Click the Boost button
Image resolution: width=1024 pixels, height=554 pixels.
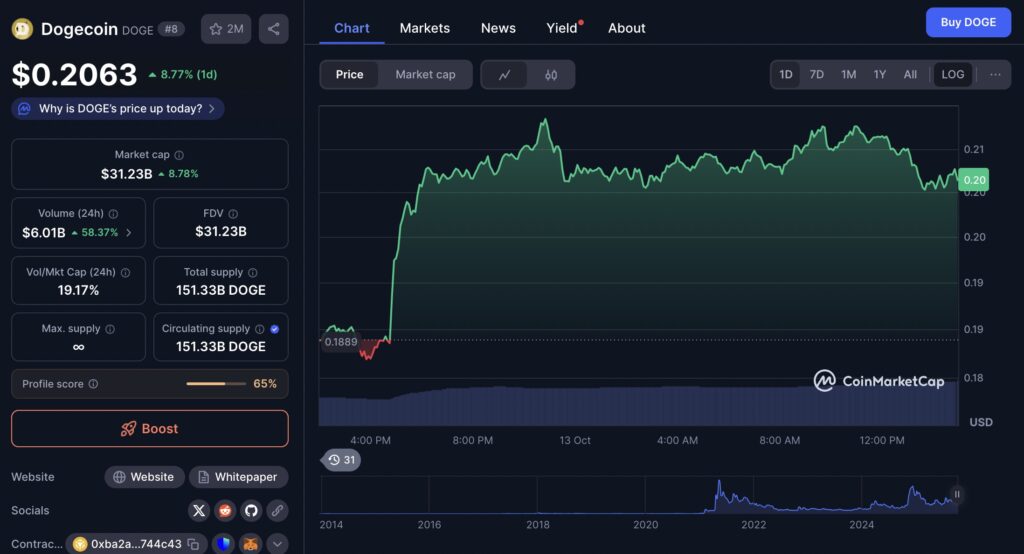point(150,429)
